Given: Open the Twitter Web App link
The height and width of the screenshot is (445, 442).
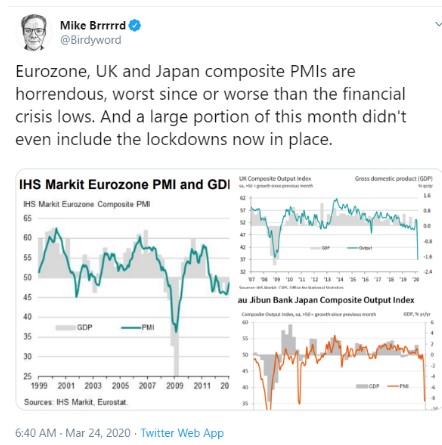Looking at the screenshot, I should tap(182, 433).
